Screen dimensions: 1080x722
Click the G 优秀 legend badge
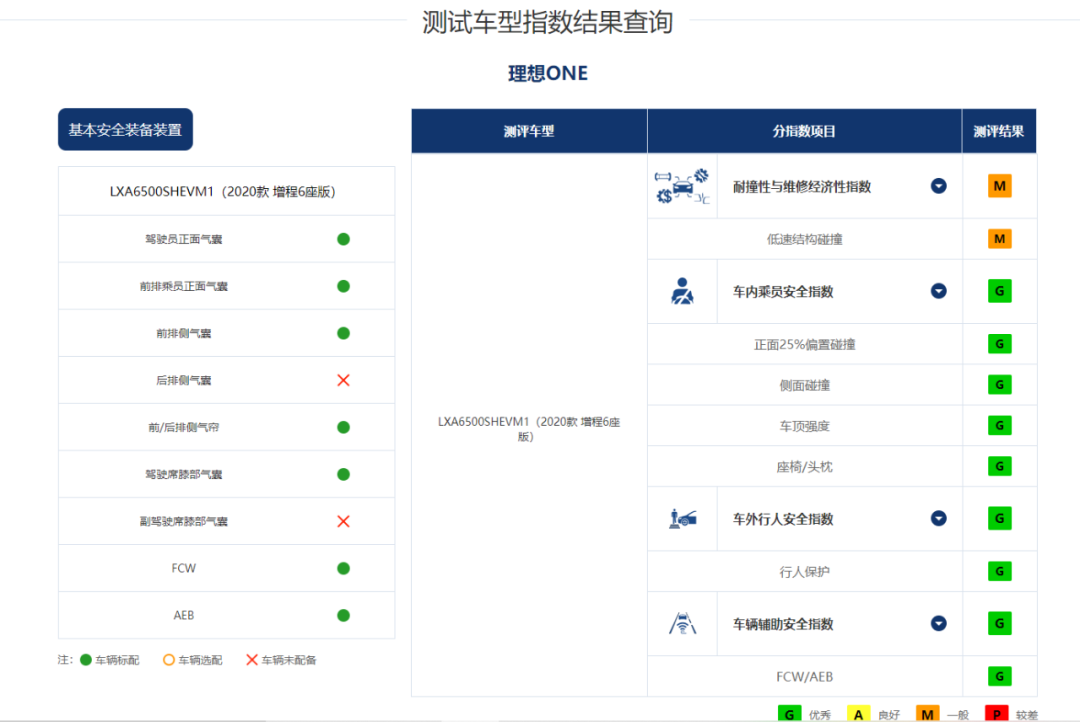coord(789,714)
